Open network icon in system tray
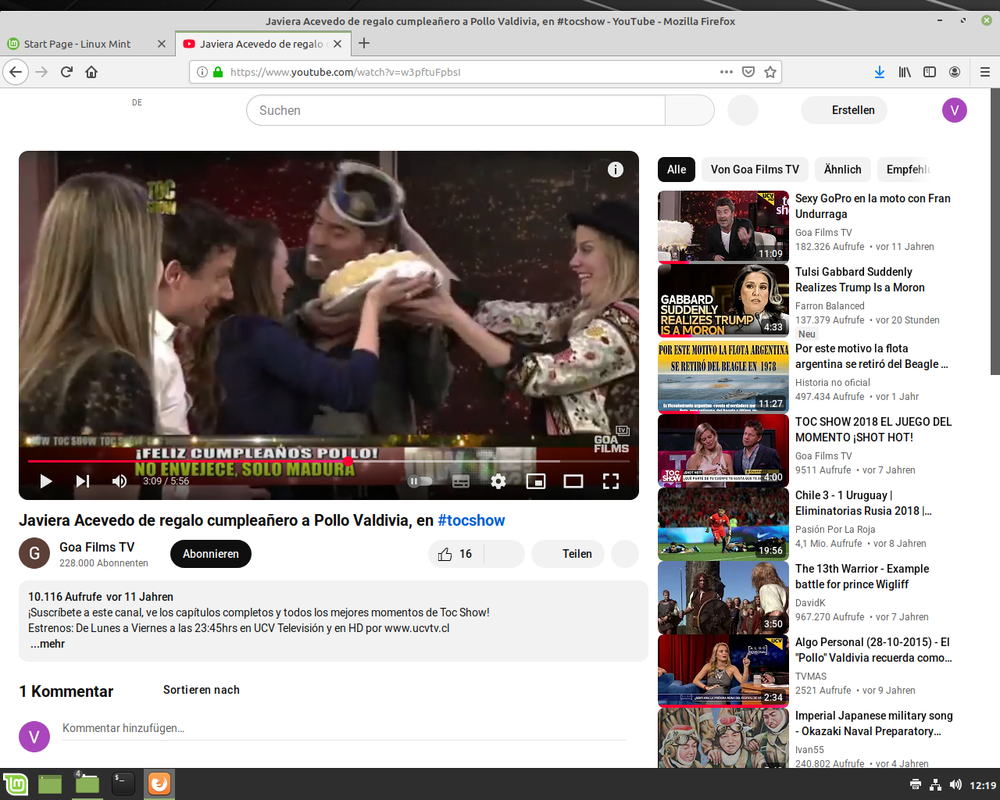Image resolution: width=1000 pixels, height=800 pixels. click(935, 785)
